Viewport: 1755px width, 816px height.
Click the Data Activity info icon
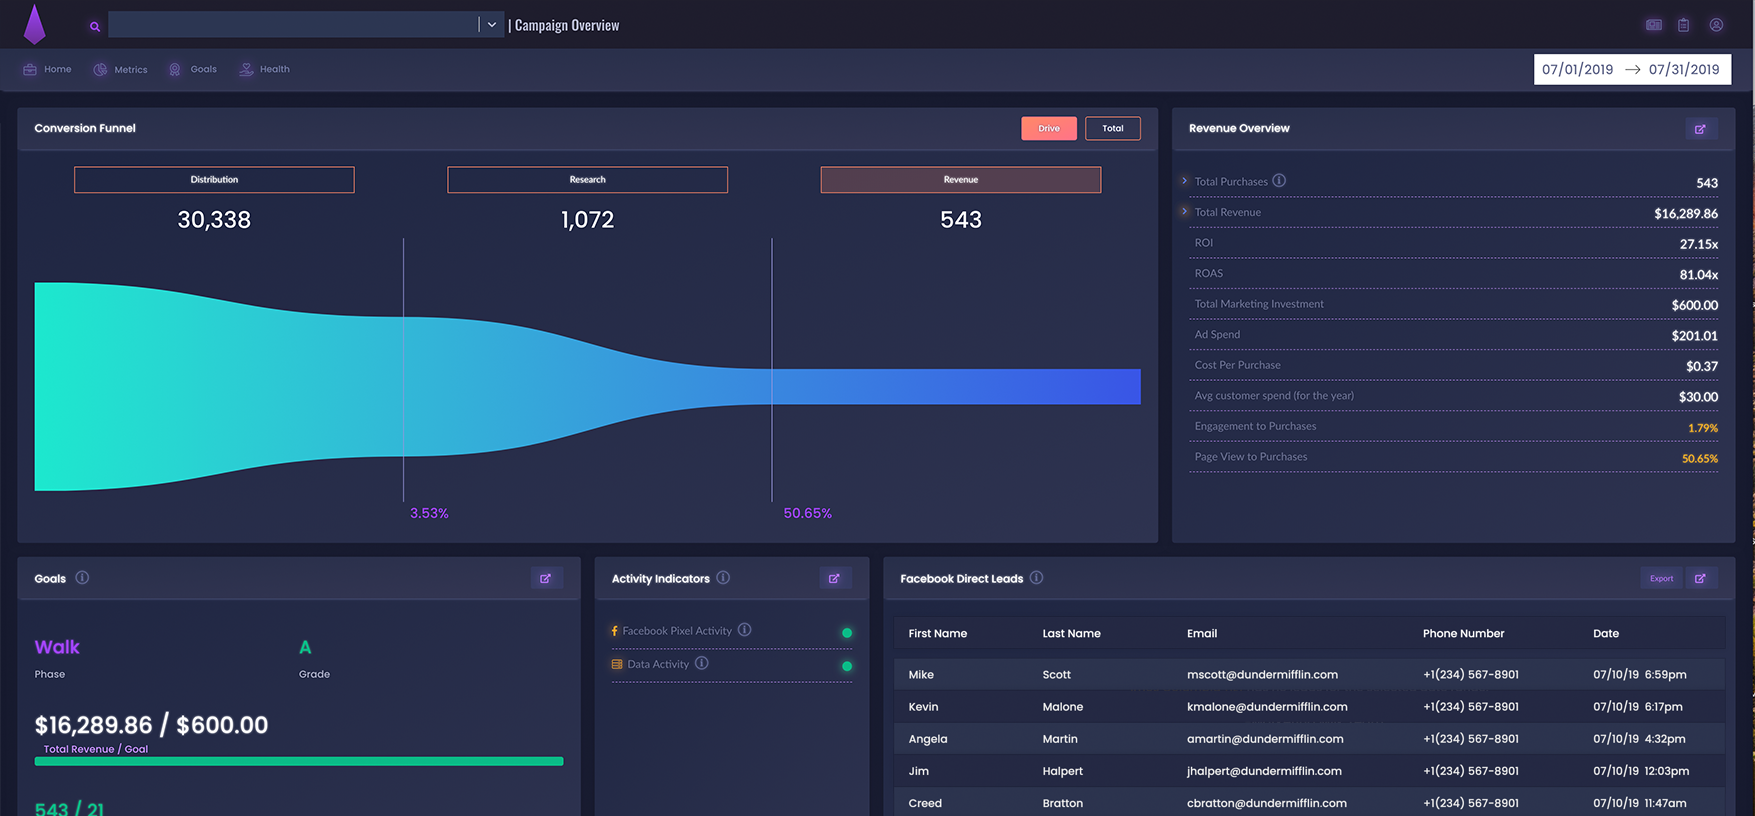click(701, 663)
